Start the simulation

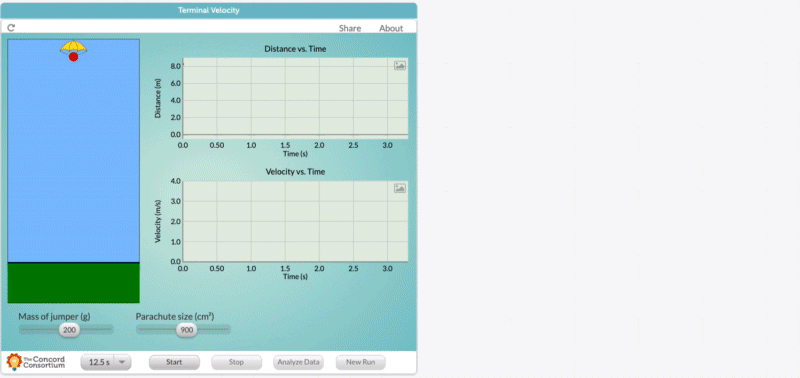coord(174,362)
